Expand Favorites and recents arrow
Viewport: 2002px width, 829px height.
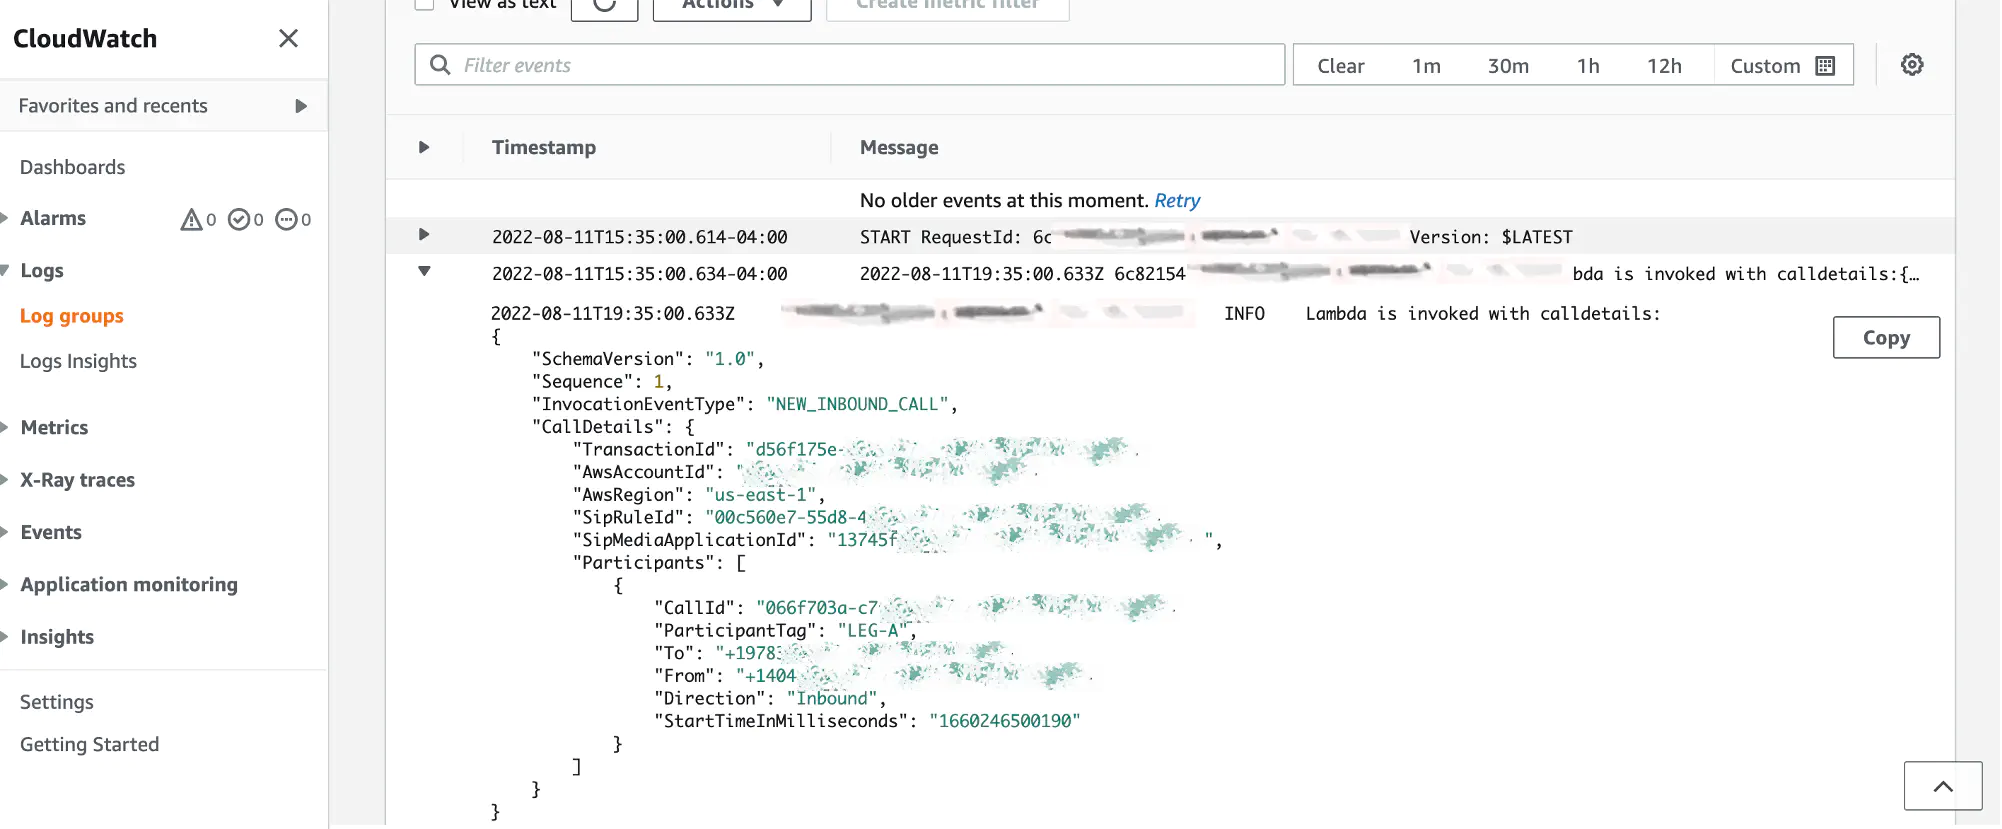point(301,106)
